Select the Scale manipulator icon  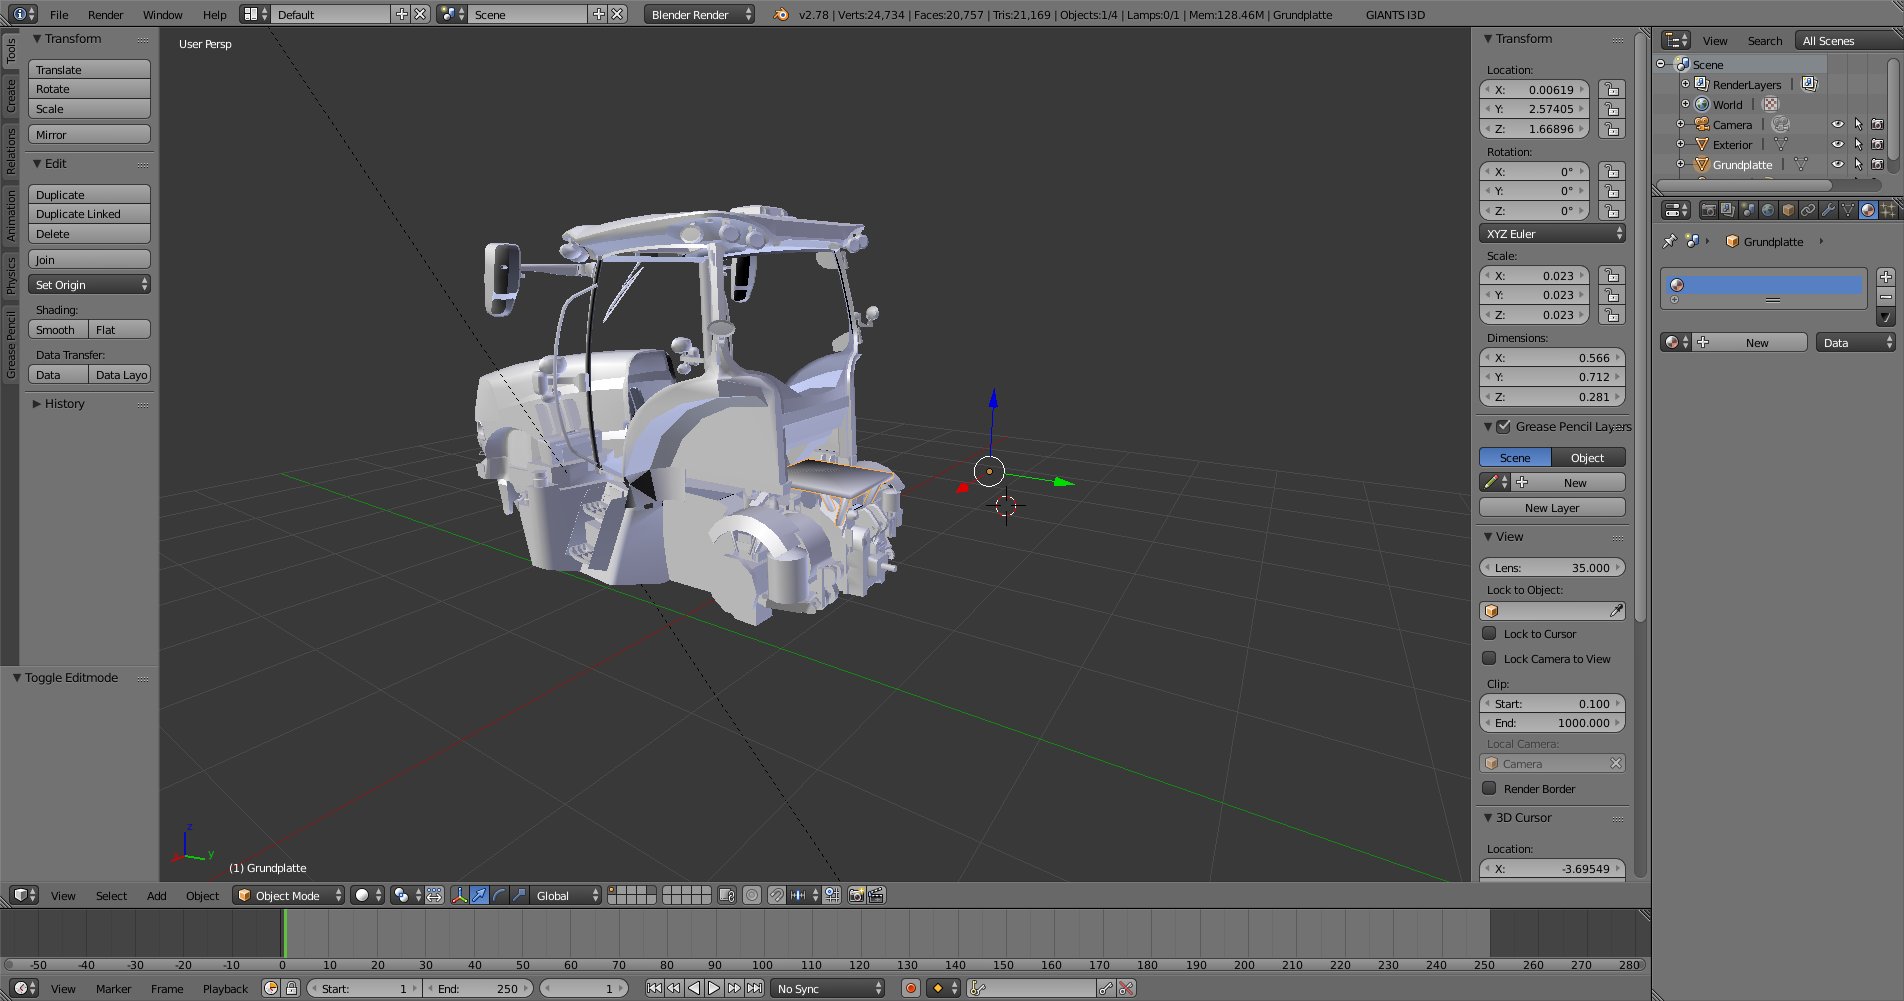click(519, 895)
